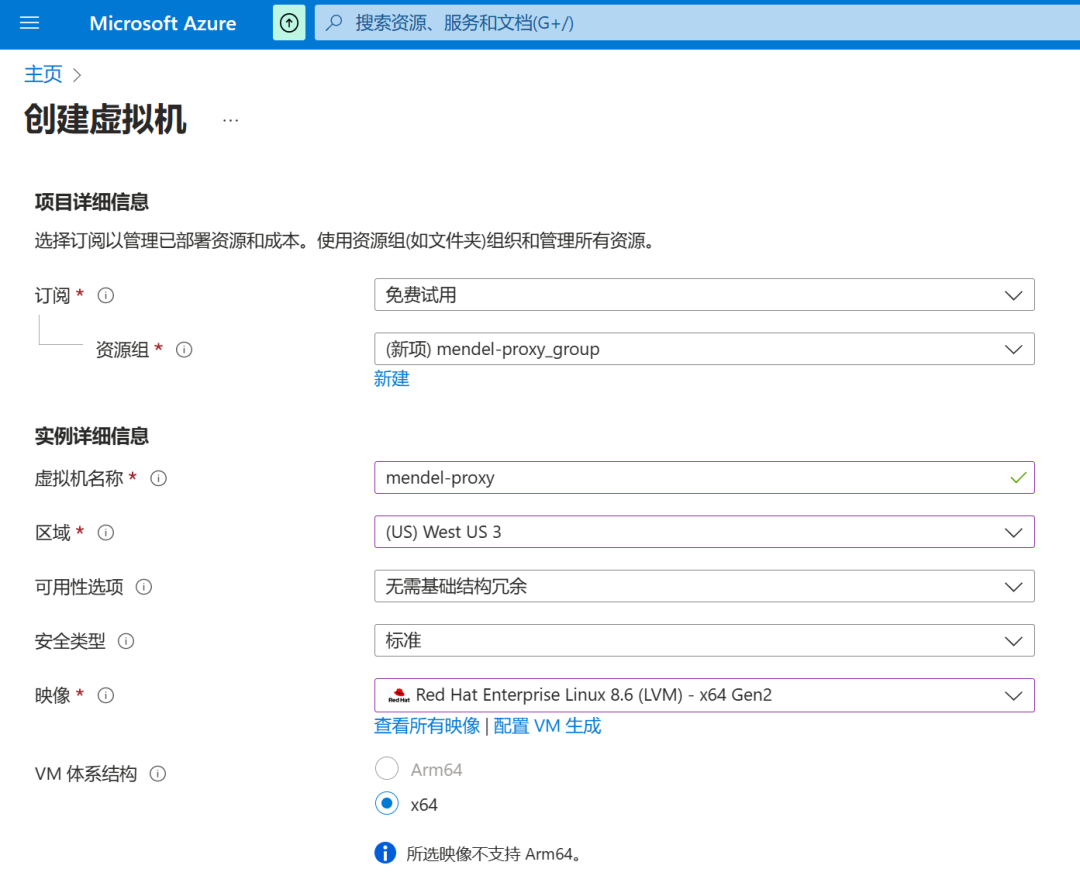Click the ellipsis next to 创建虚拟机 title
The image size is (1080, 886).
(231, 121)
